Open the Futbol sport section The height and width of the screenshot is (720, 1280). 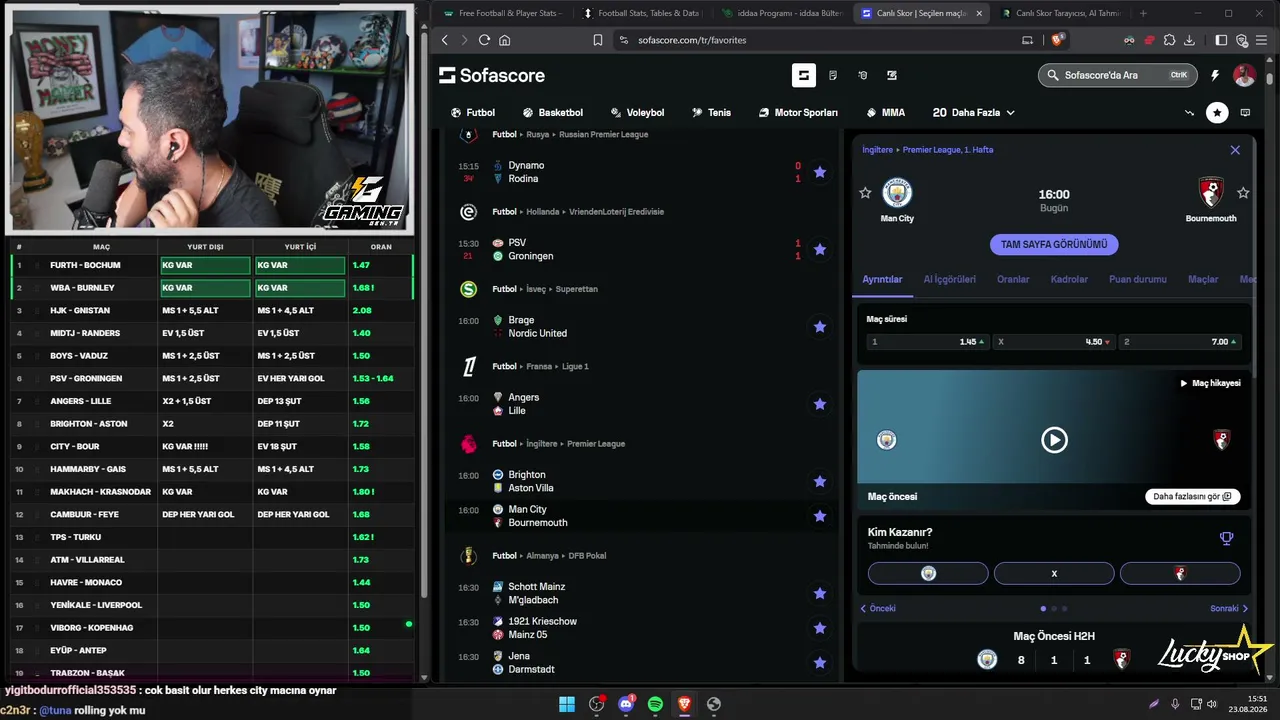tap(472, 113)
